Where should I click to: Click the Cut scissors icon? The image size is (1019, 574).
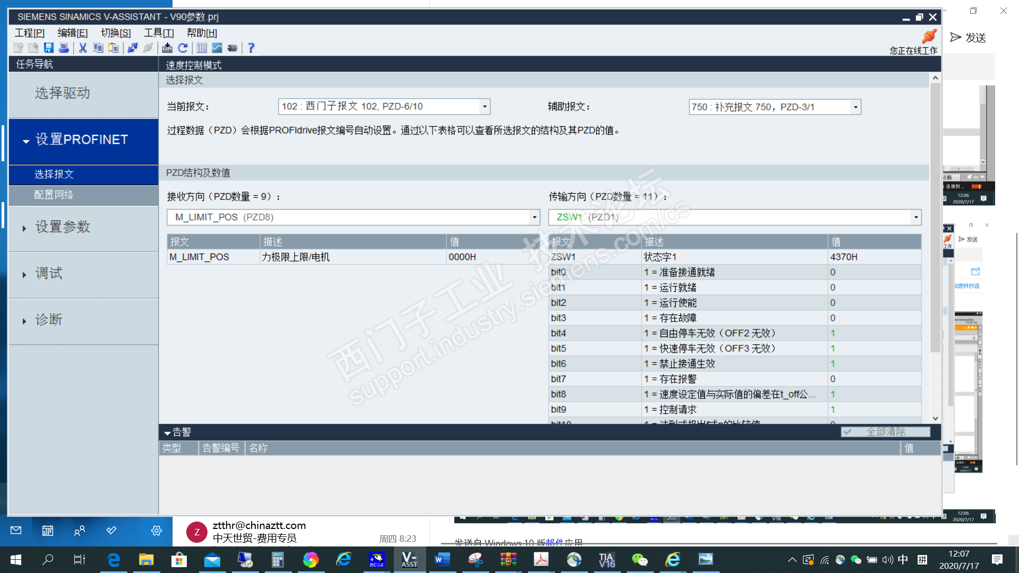pos(83,48)
